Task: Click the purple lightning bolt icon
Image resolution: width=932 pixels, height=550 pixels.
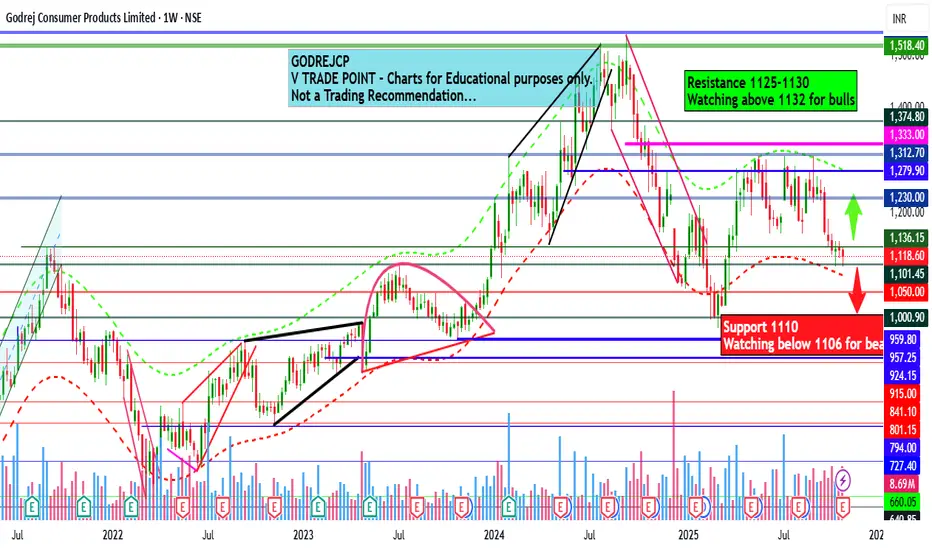Action: (x=843, y=480)
